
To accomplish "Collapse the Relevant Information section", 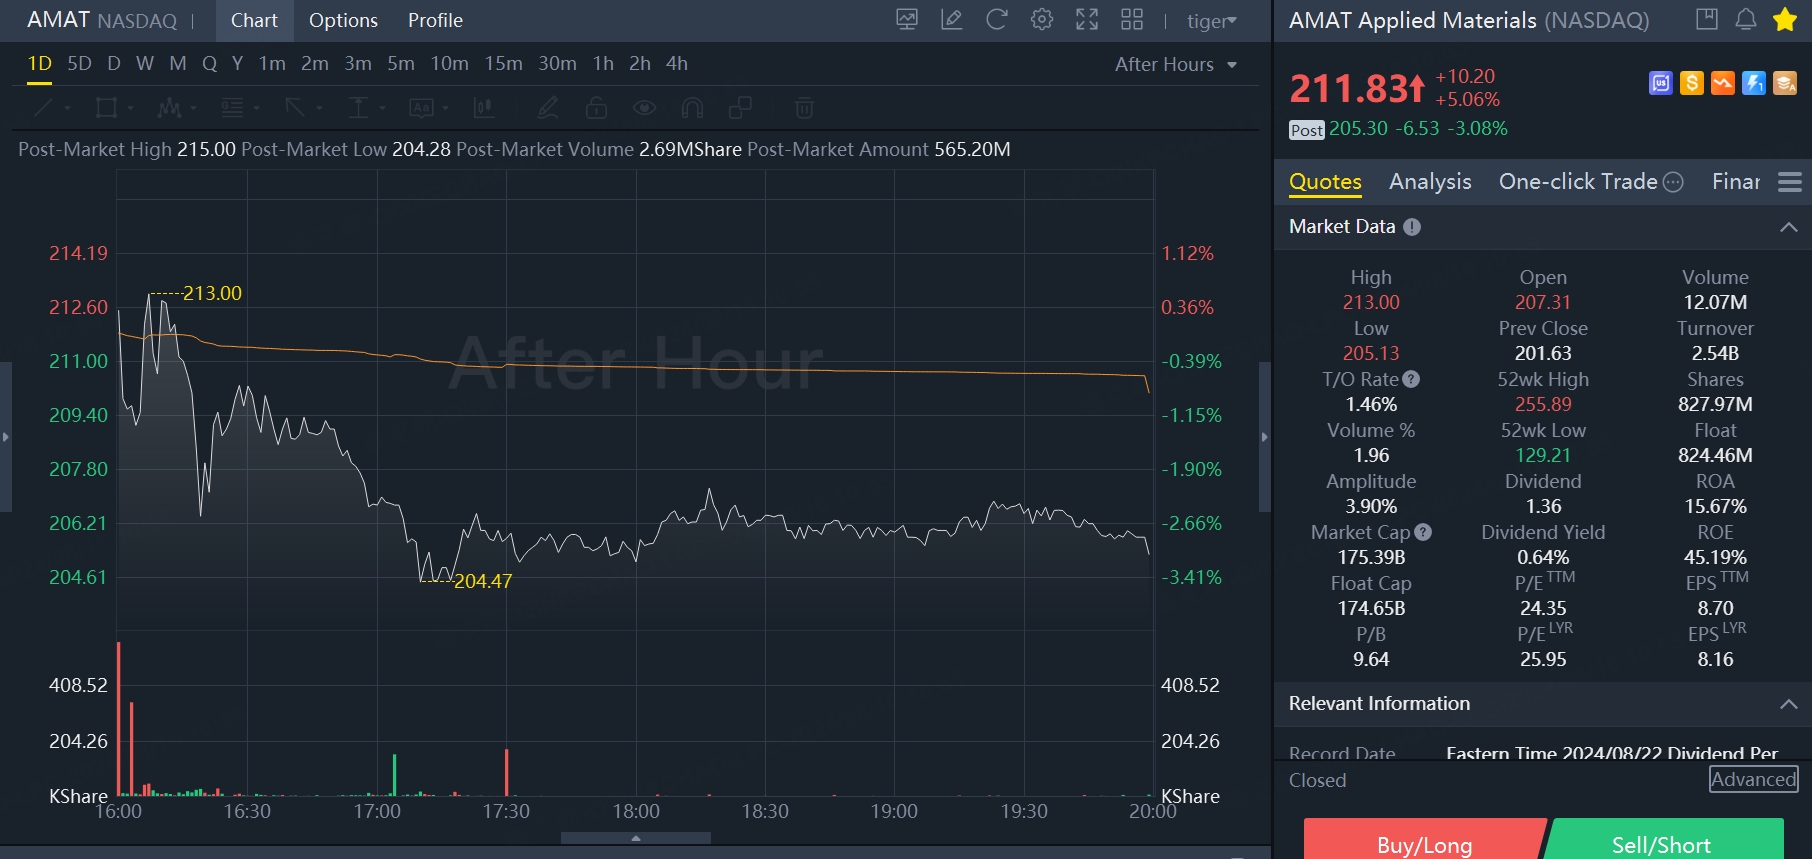I will [x=1789, y=704].
